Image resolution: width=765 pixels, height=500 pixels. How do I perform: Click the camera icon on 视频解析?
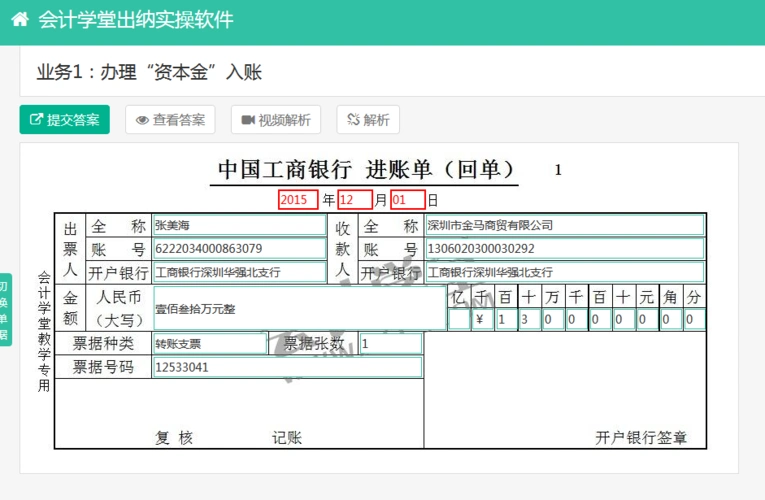[x=248, y=120]
